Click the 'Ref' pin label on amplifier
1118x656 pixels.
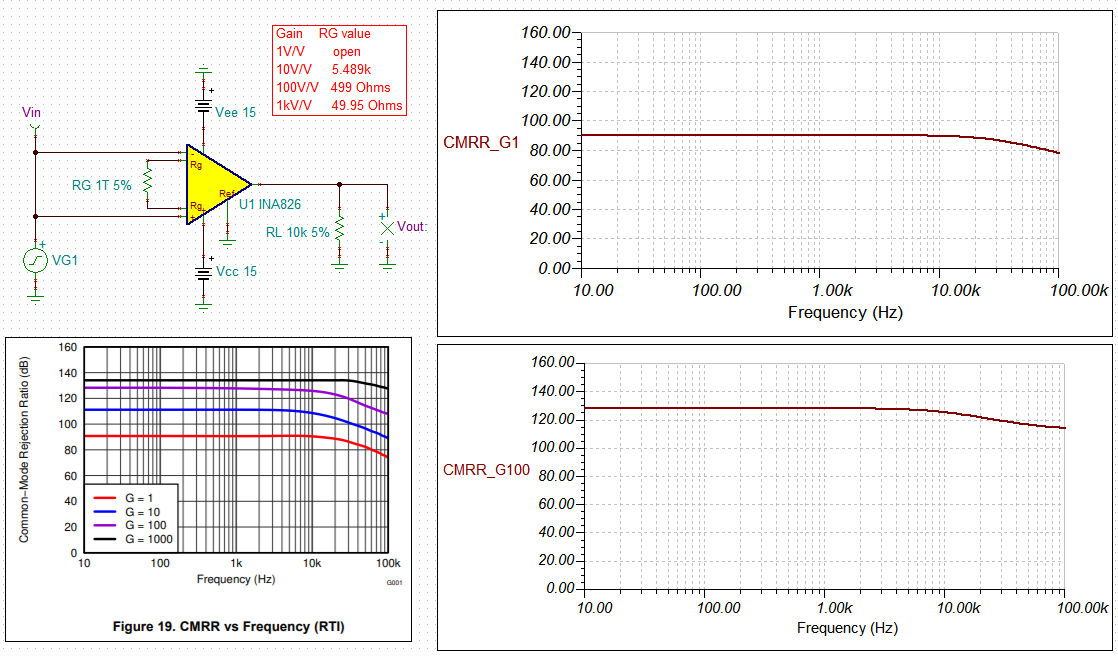click(x=226, y=194)
